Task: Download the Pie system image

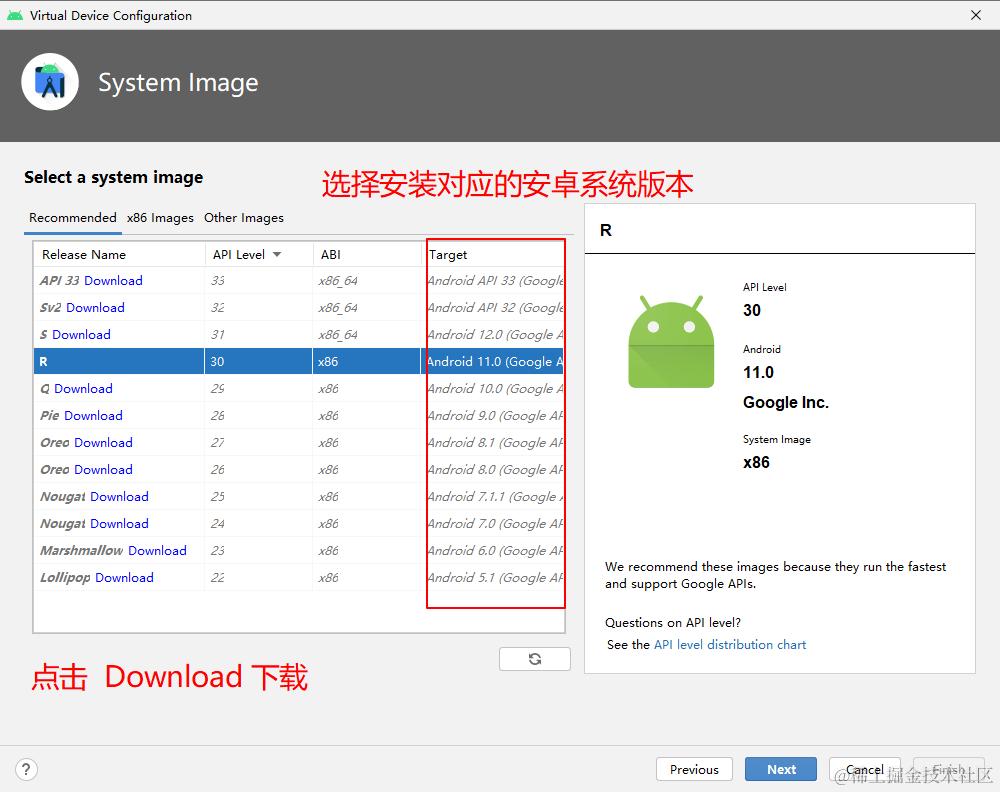Action: pyautogui.click(x=93, y=416)
